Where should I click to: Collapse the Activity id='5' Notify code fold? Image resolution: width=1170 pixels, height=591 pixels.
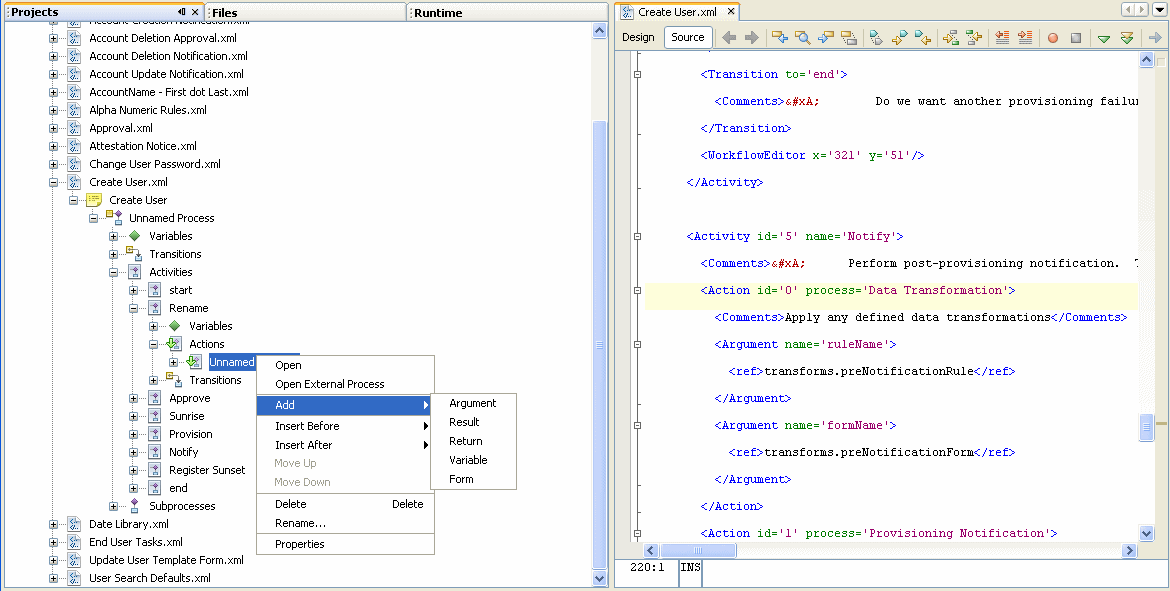click(637, 237)
